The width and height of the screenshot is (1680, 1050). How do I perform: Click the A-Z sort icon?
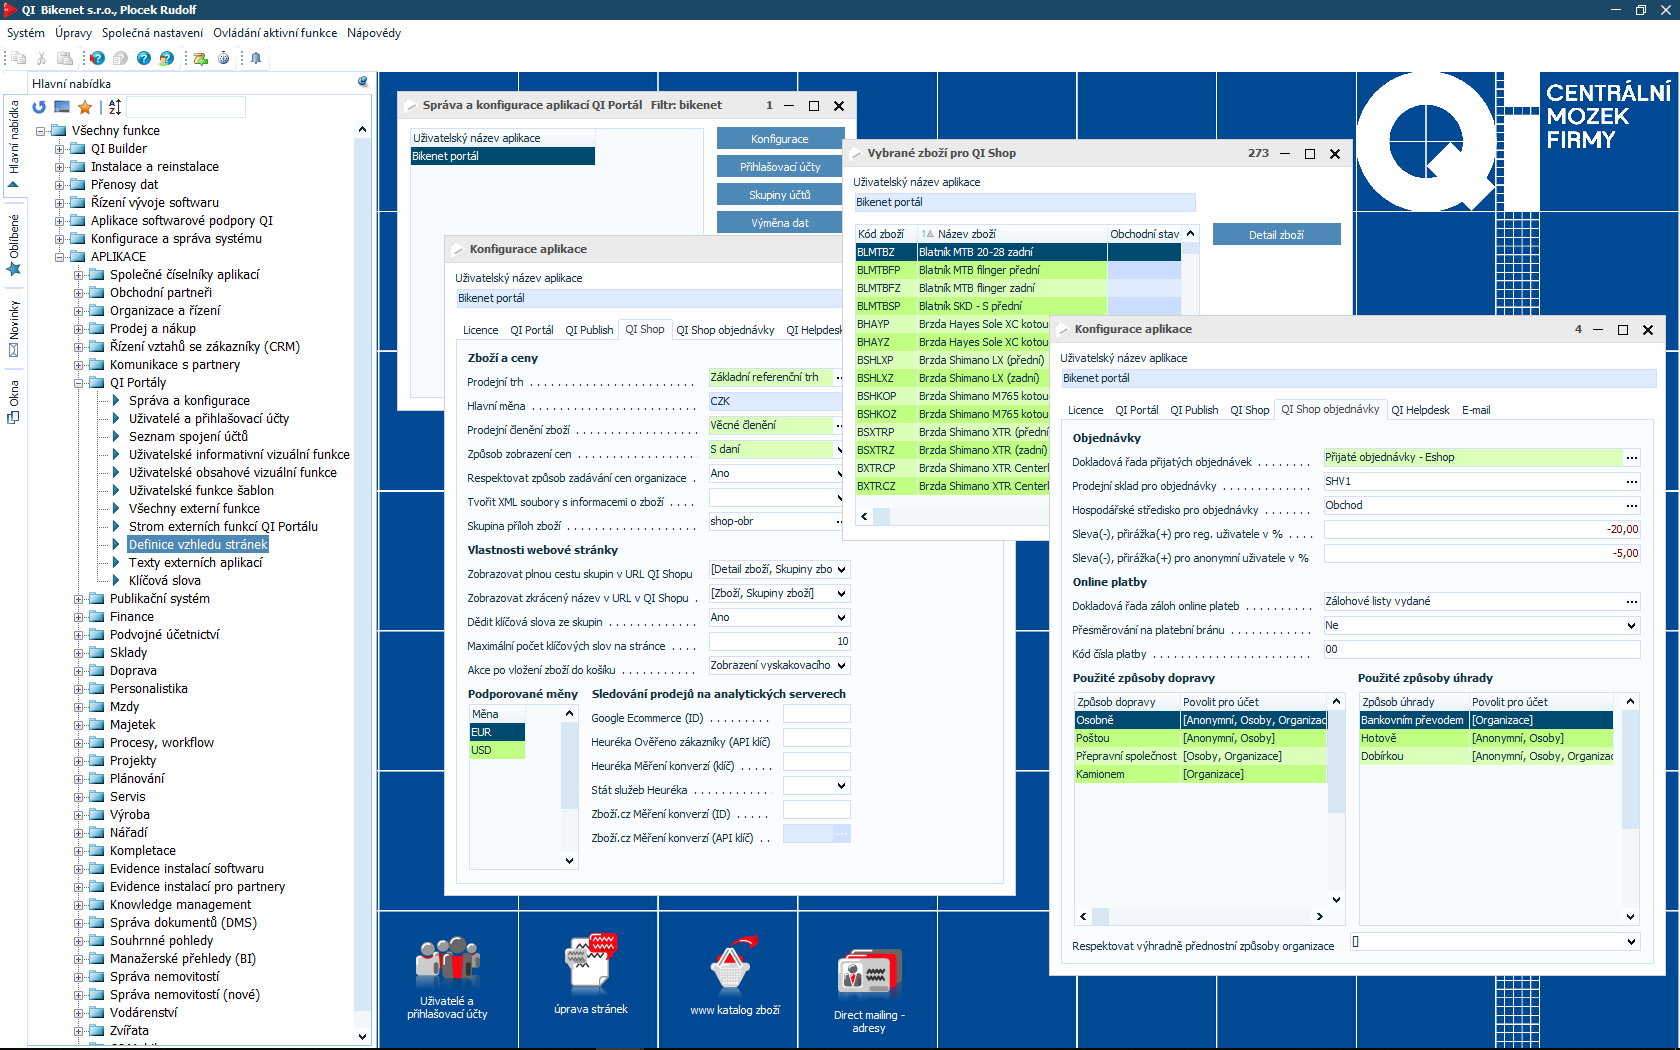(x=115, y=107)
